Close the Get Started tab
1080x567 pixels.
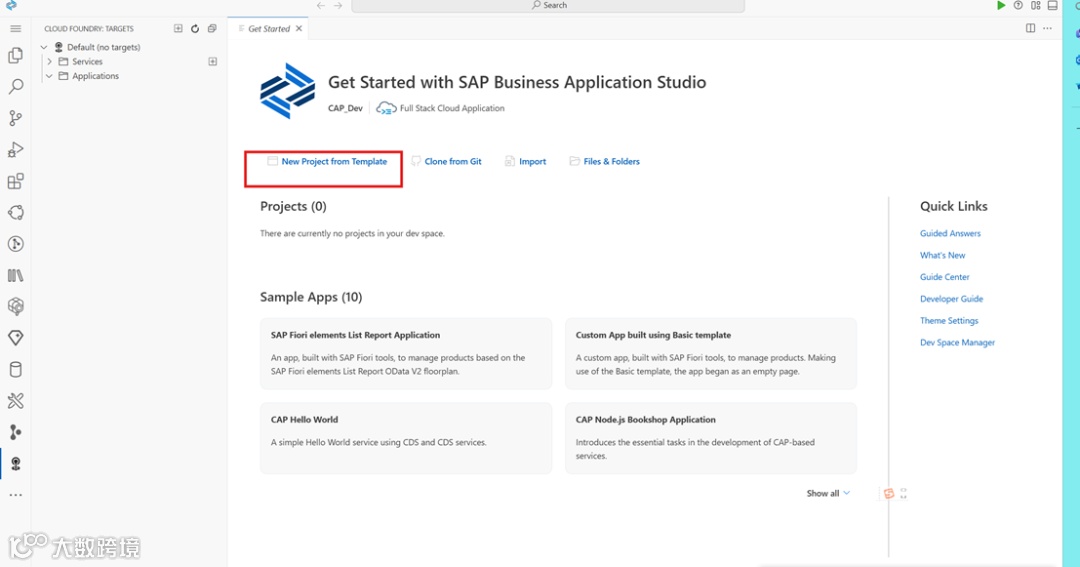pos(299,28)
